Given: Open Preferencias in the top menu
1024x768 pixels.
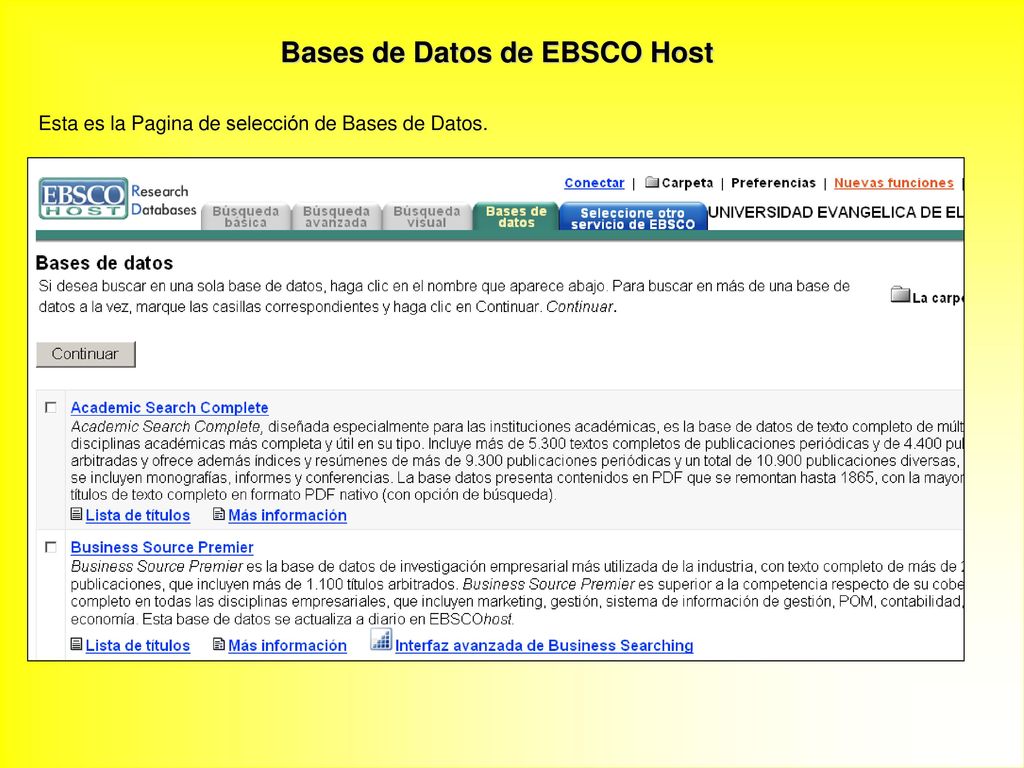Looking at the screenshot, I should tap(773, 183).
